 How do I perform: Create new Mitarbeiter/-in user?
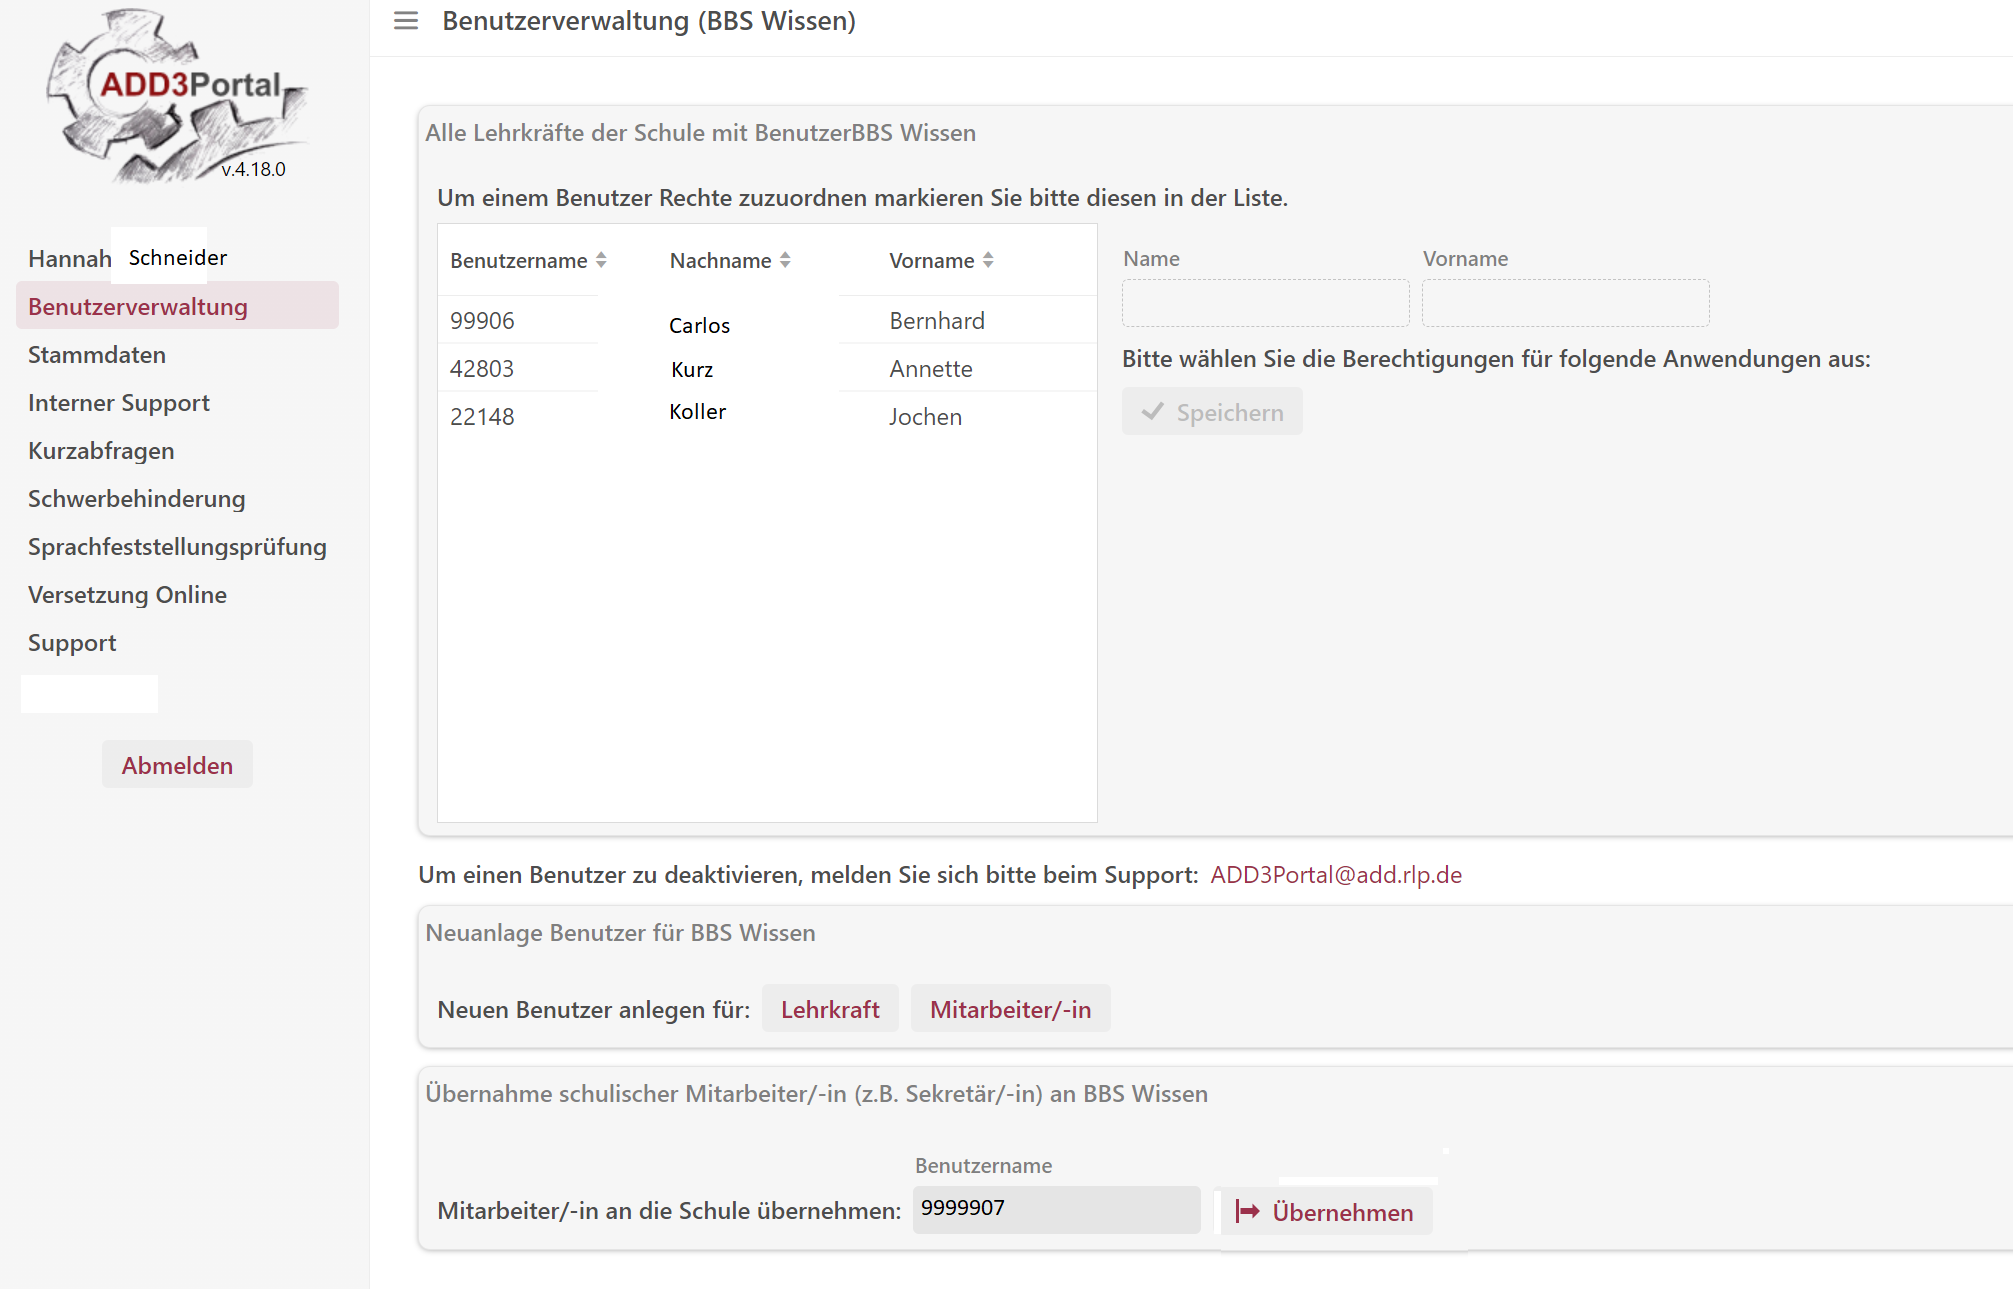point(1010,1009)
